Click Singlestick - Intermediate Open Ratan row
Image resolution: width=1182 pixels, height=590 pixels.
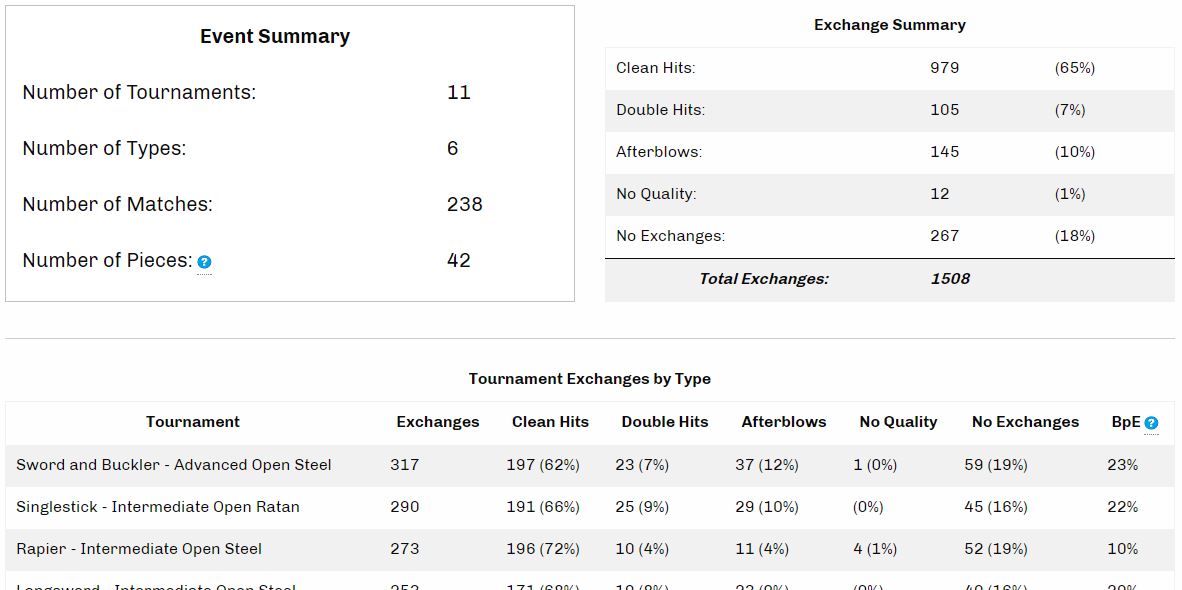[x=158, y=507]
